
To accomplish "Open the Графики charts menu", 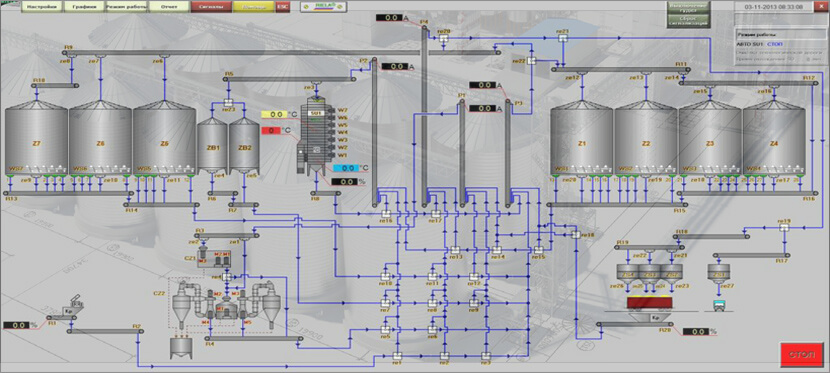I will click(83, 7).
